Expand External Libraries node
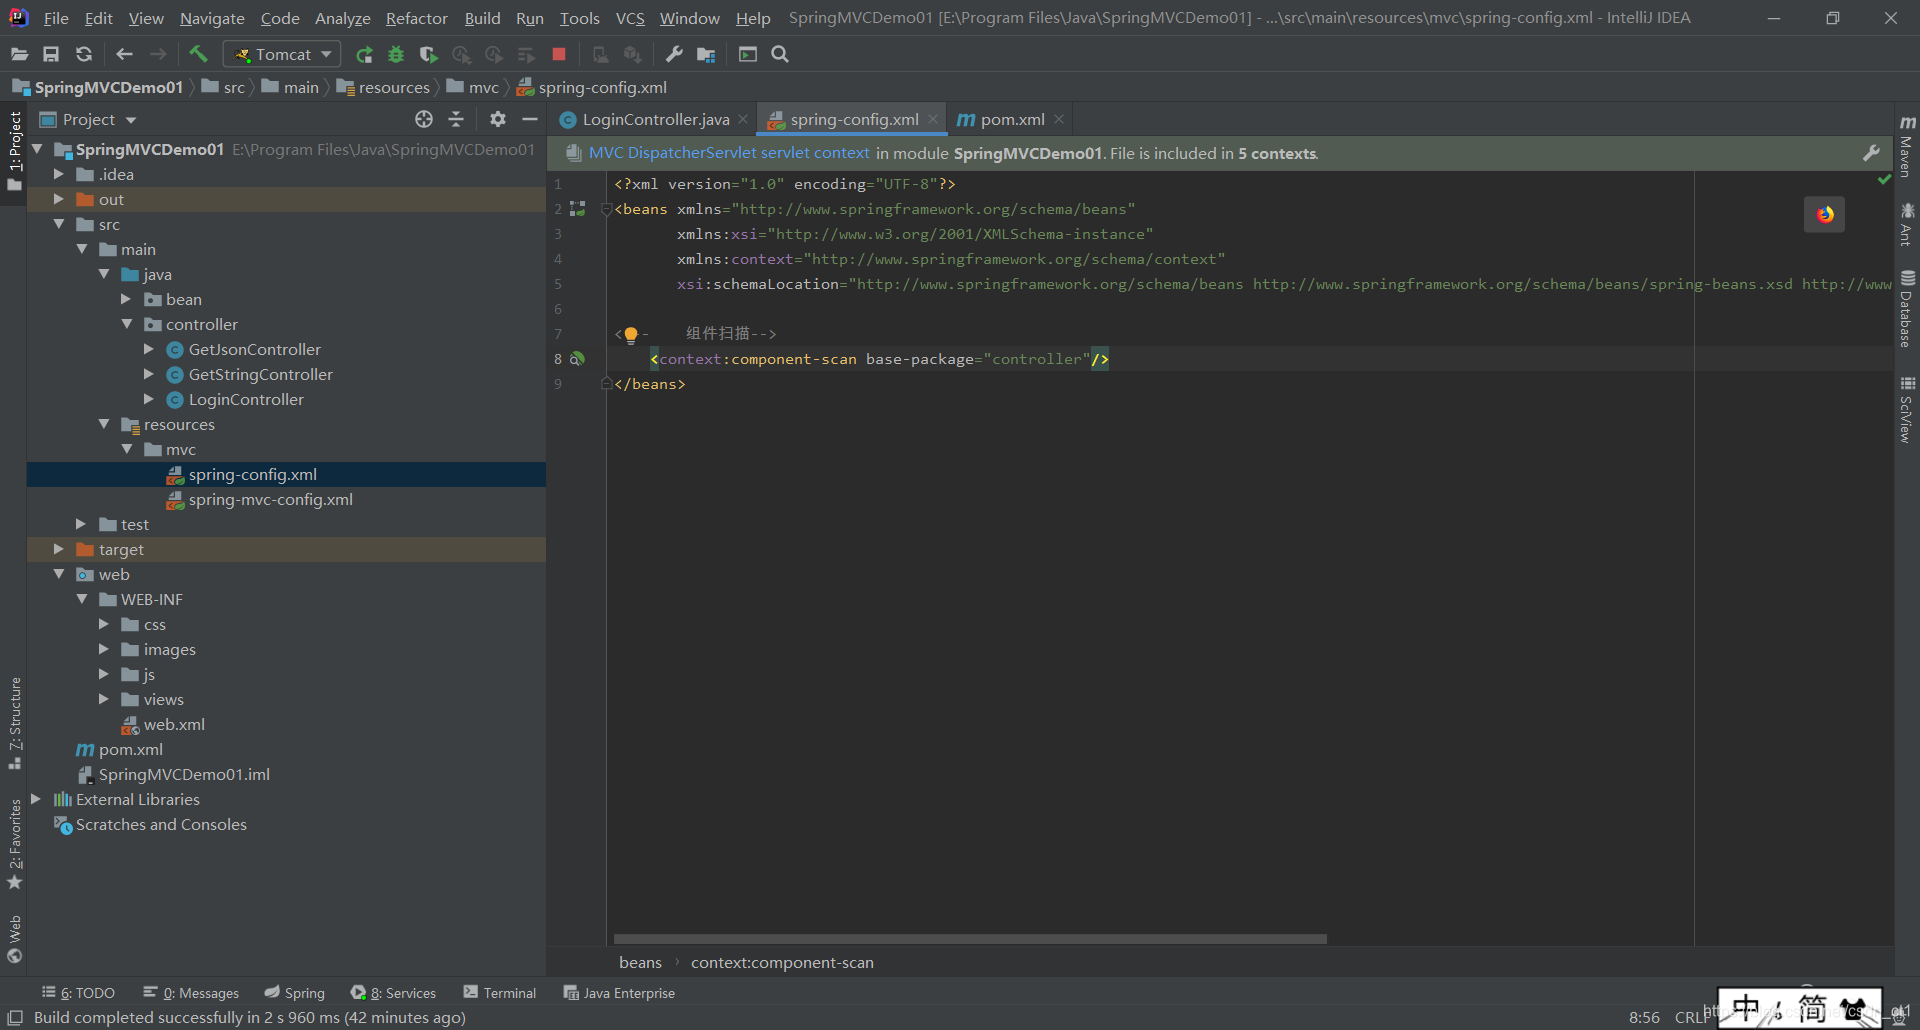The width and height of the screenshot is (1920, 1030). [x=36, y=799]
